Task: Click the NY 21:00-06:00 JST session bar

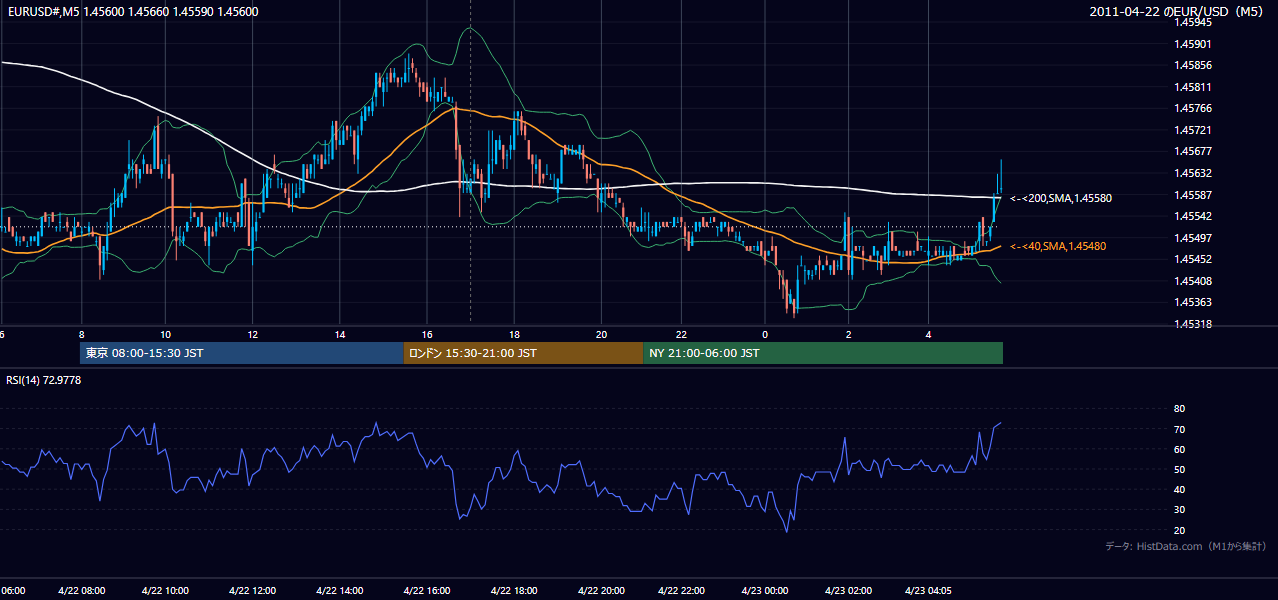Action: point(823,353)
